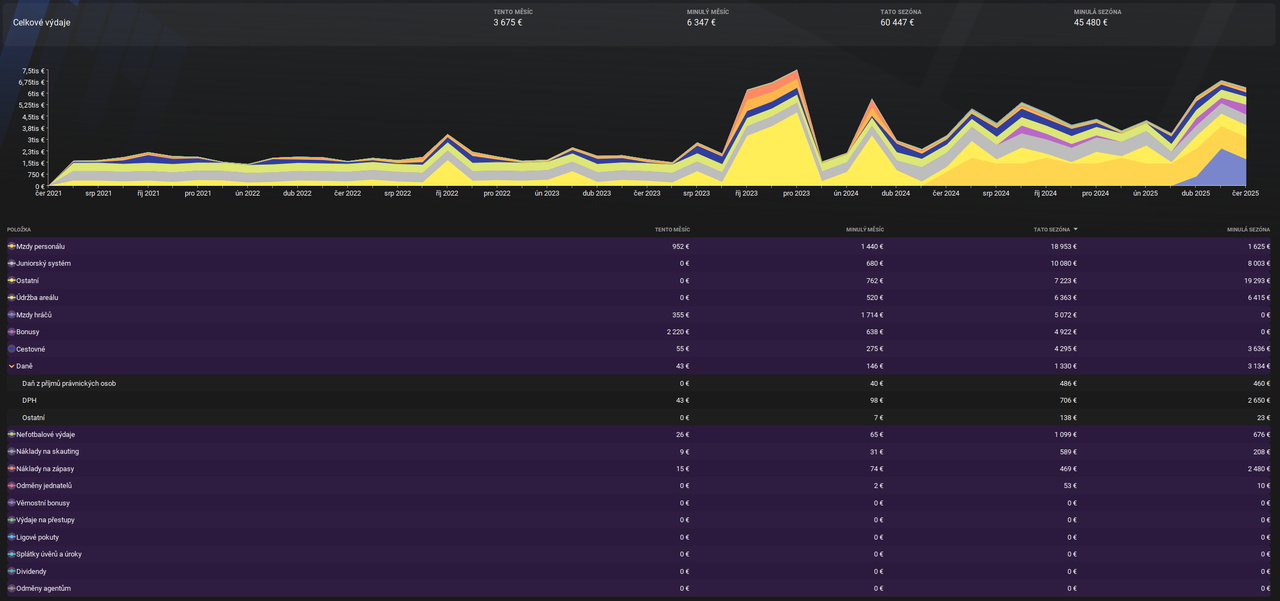This screenshot has height=601, width=1280.
Task: Click the purple marker next to Bonusy
Action: tap(11, 332)
